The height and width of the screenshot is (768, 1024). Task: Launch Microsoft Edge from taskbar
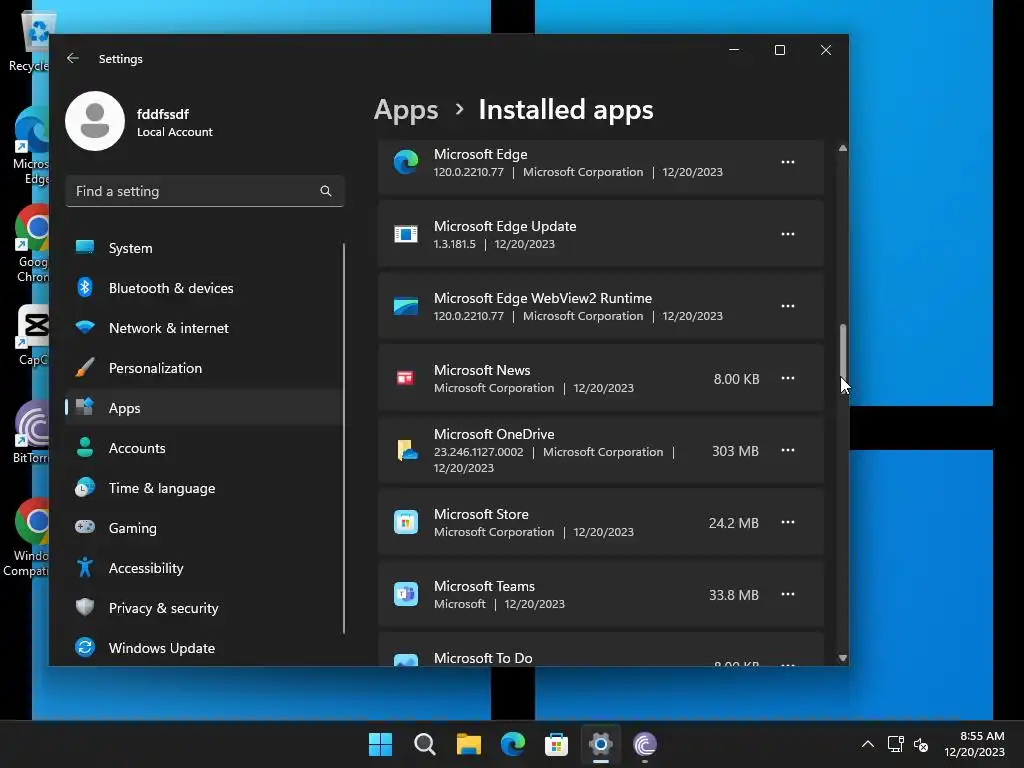[513, 744]
